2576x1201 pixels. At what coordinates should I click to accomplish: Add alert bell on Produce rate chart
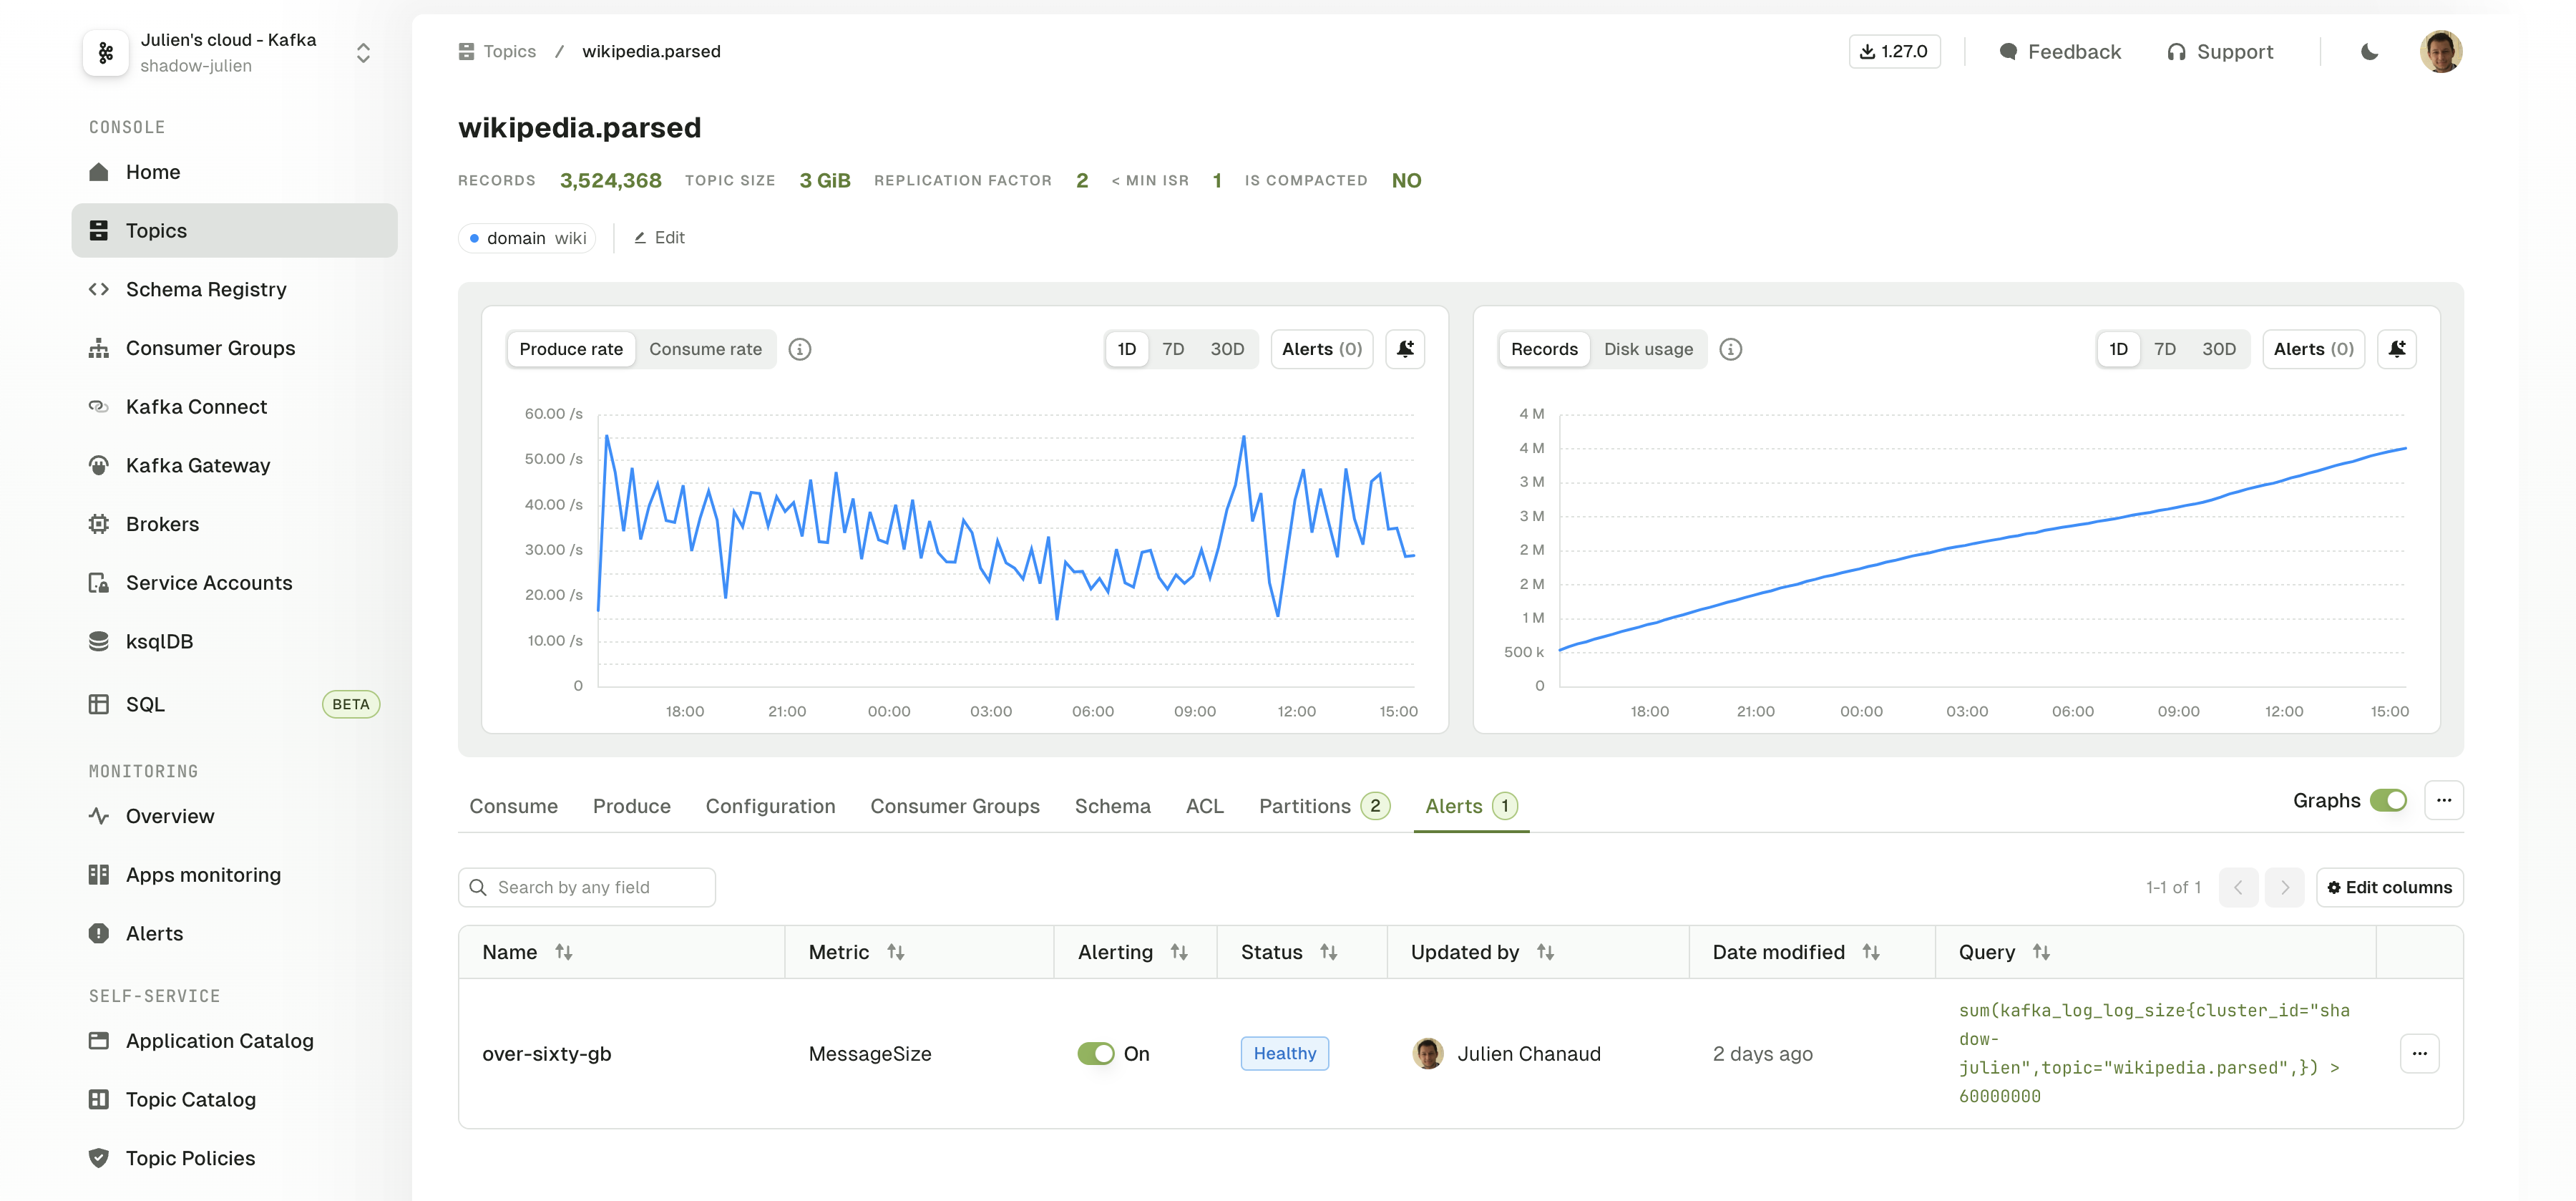pos(1405,349)
